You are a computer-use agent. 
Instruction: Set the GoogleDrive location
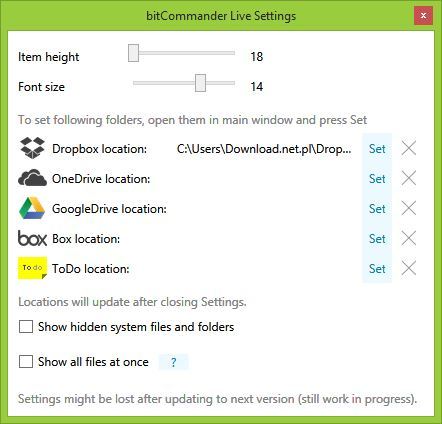coord(377,208)
